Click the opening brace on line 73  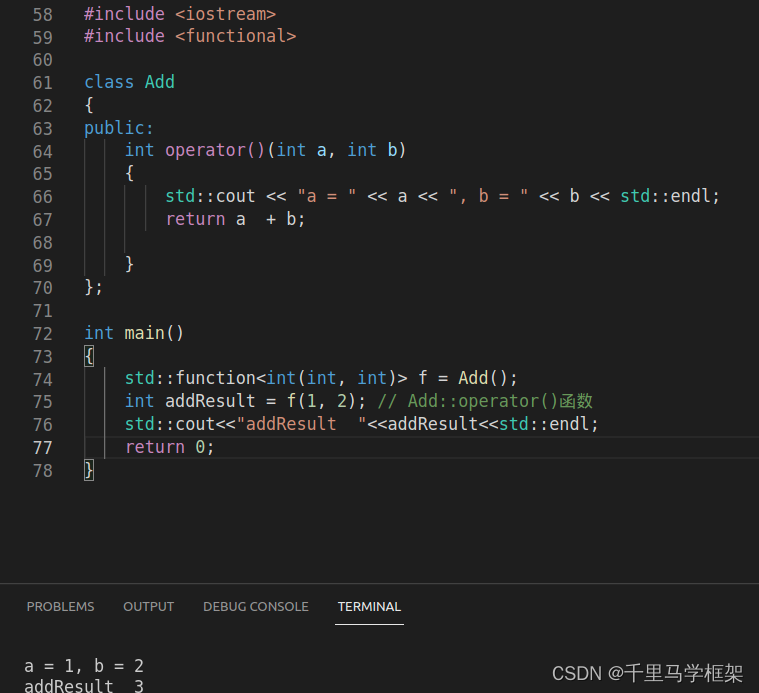pyautogui.click(x=89, y=356)
